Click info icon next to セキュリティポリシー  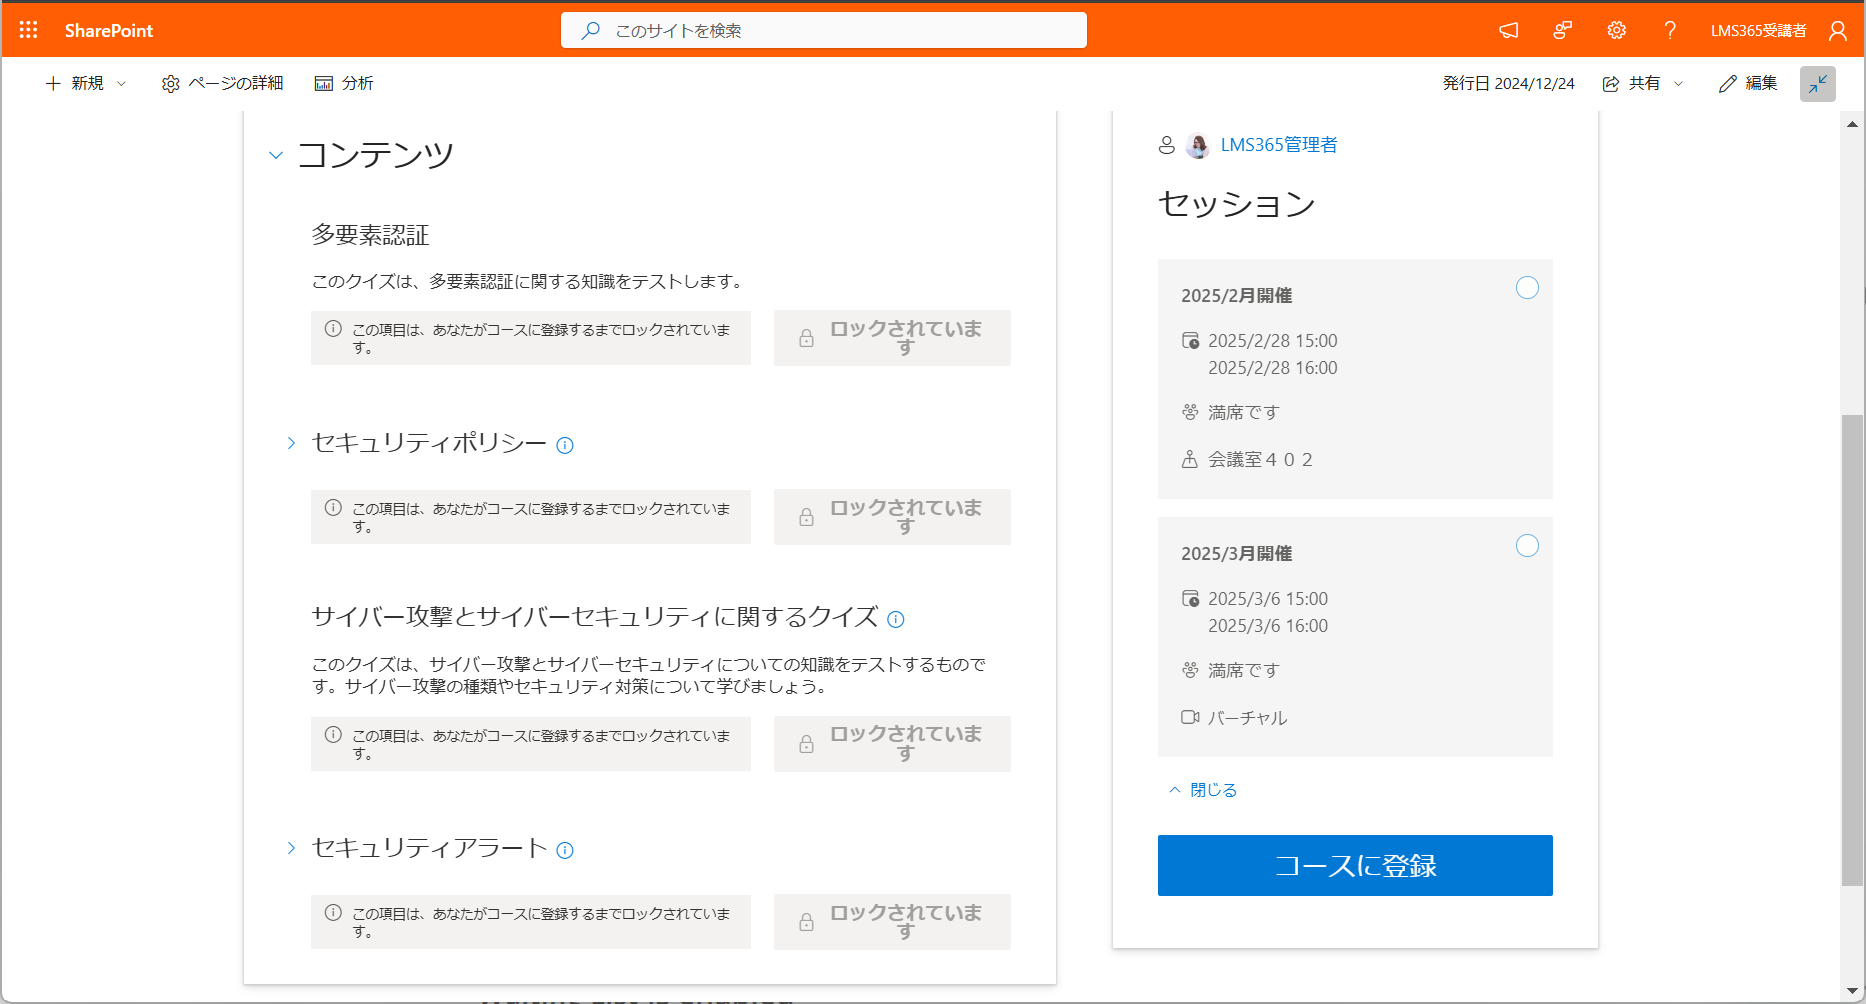565,445
